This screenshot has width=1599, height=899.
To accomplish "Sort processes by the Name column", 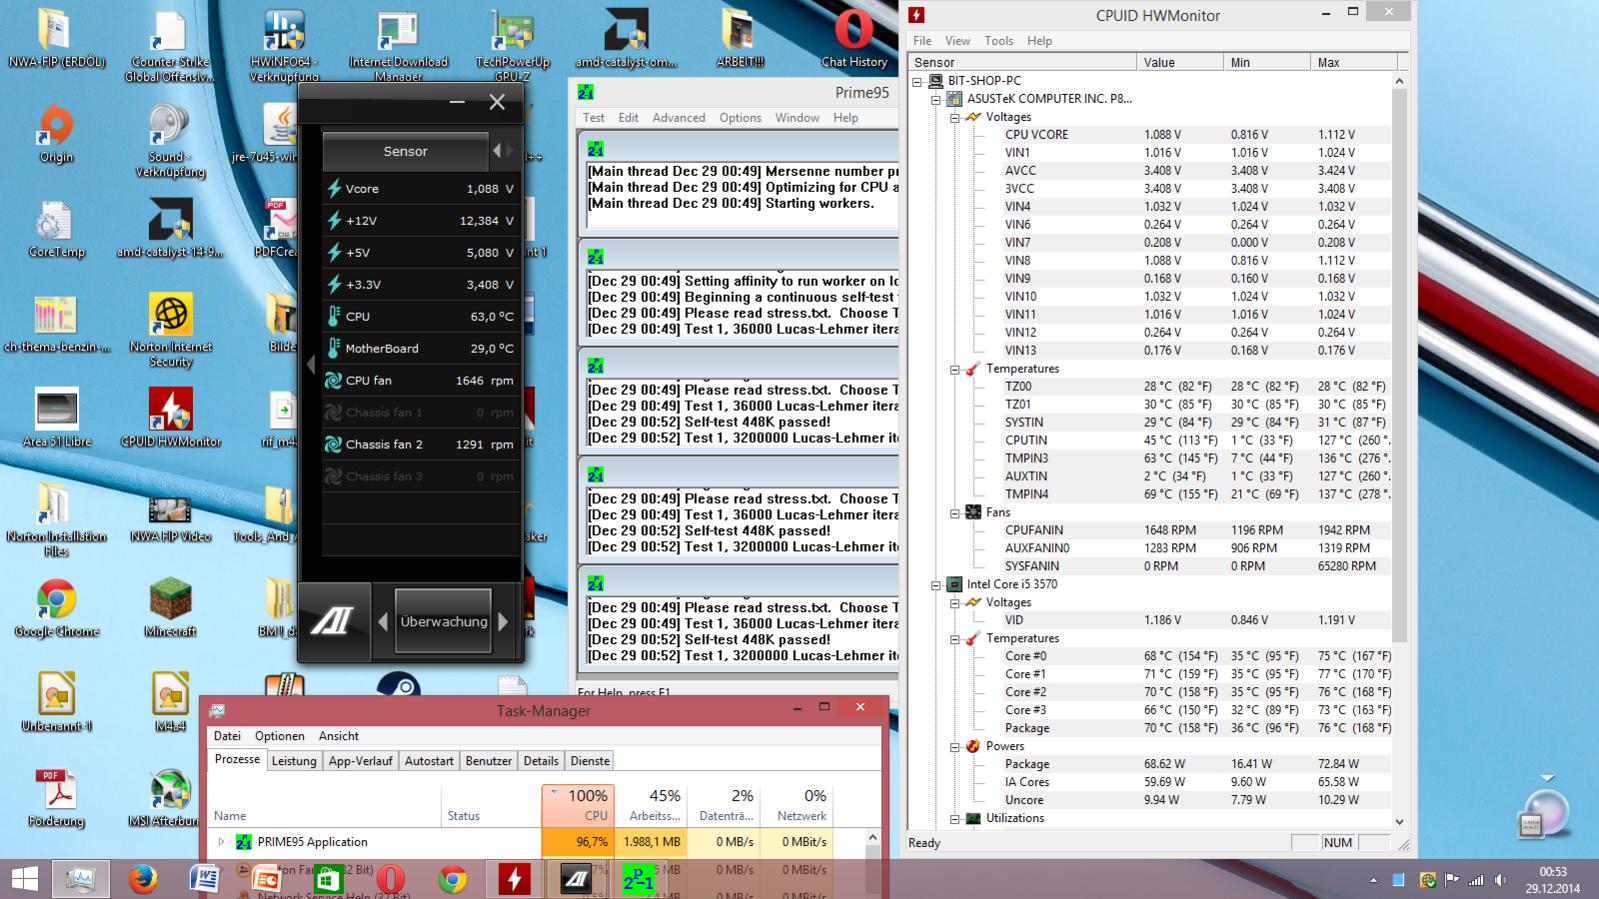I will point(326,805).
